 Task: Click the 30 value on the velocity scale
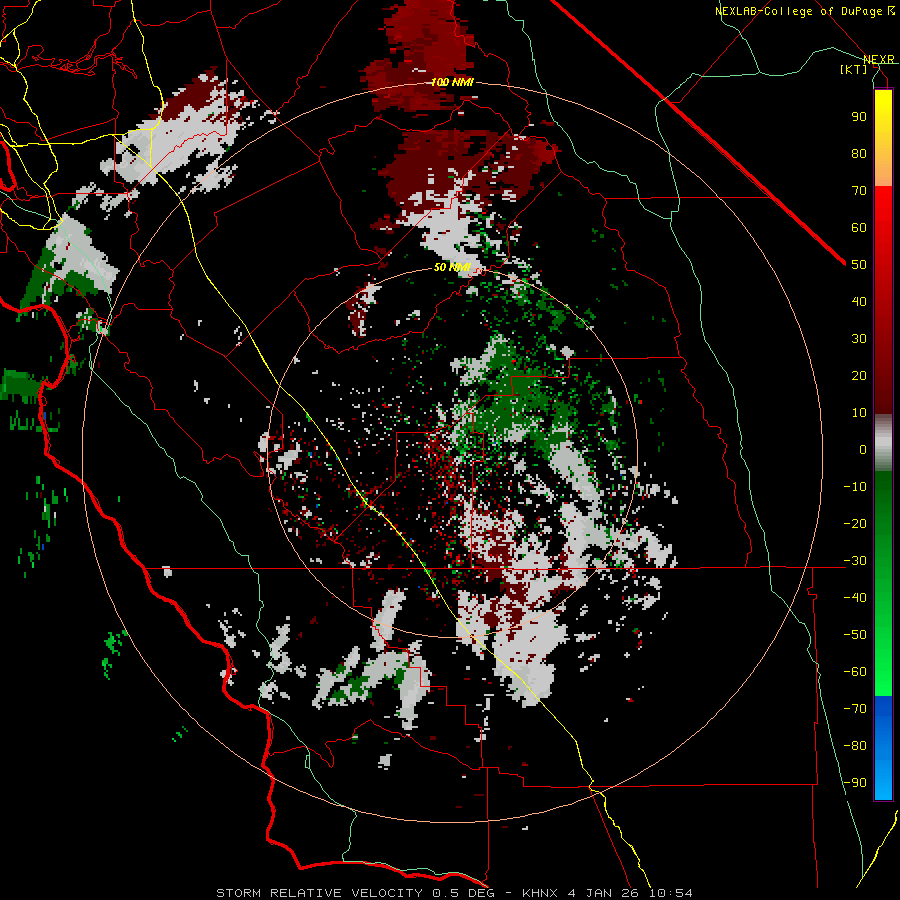tap(859, 339)
